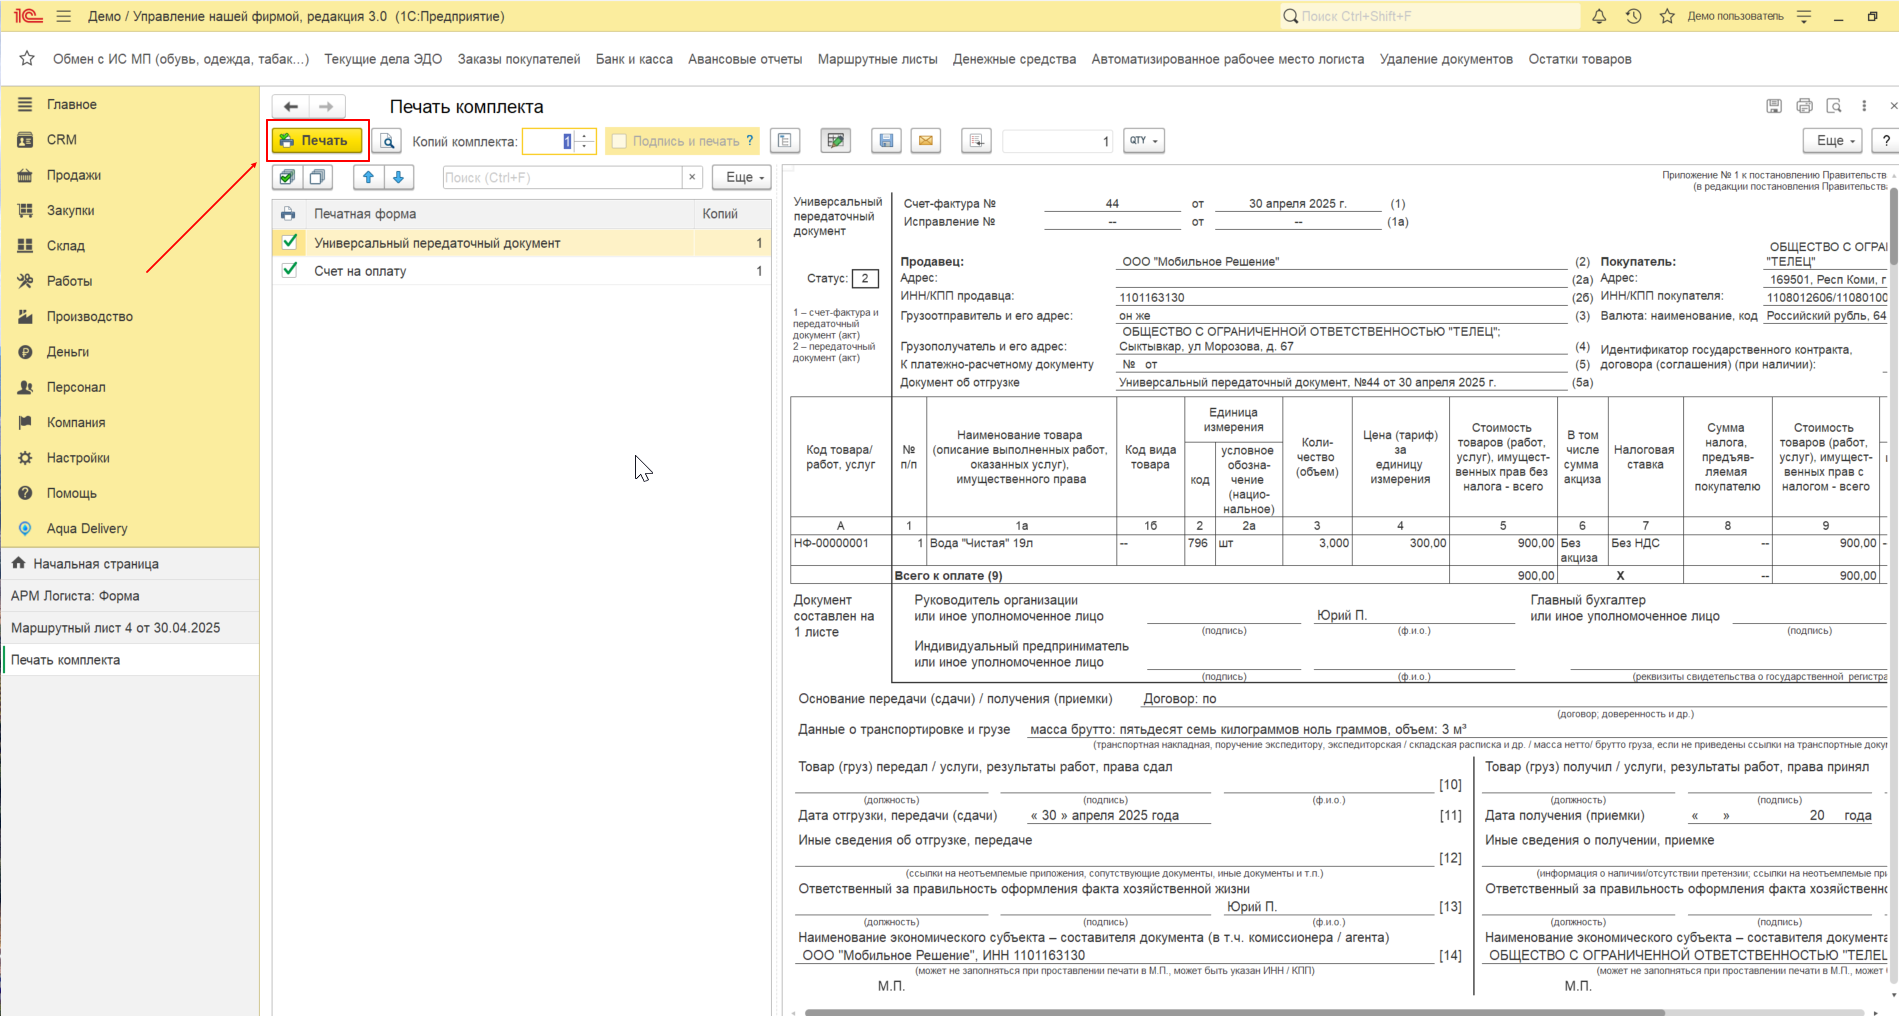Click the yellow Печать button
The image size is (1899, 1016).
point(317,141)
